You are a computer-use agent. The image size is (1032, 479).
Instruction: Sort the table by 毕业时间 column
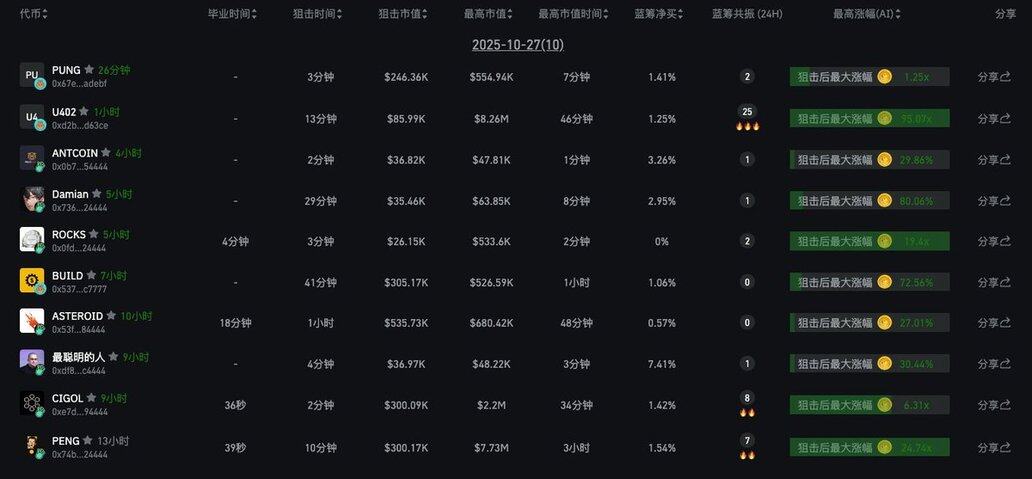pos(232,14)
